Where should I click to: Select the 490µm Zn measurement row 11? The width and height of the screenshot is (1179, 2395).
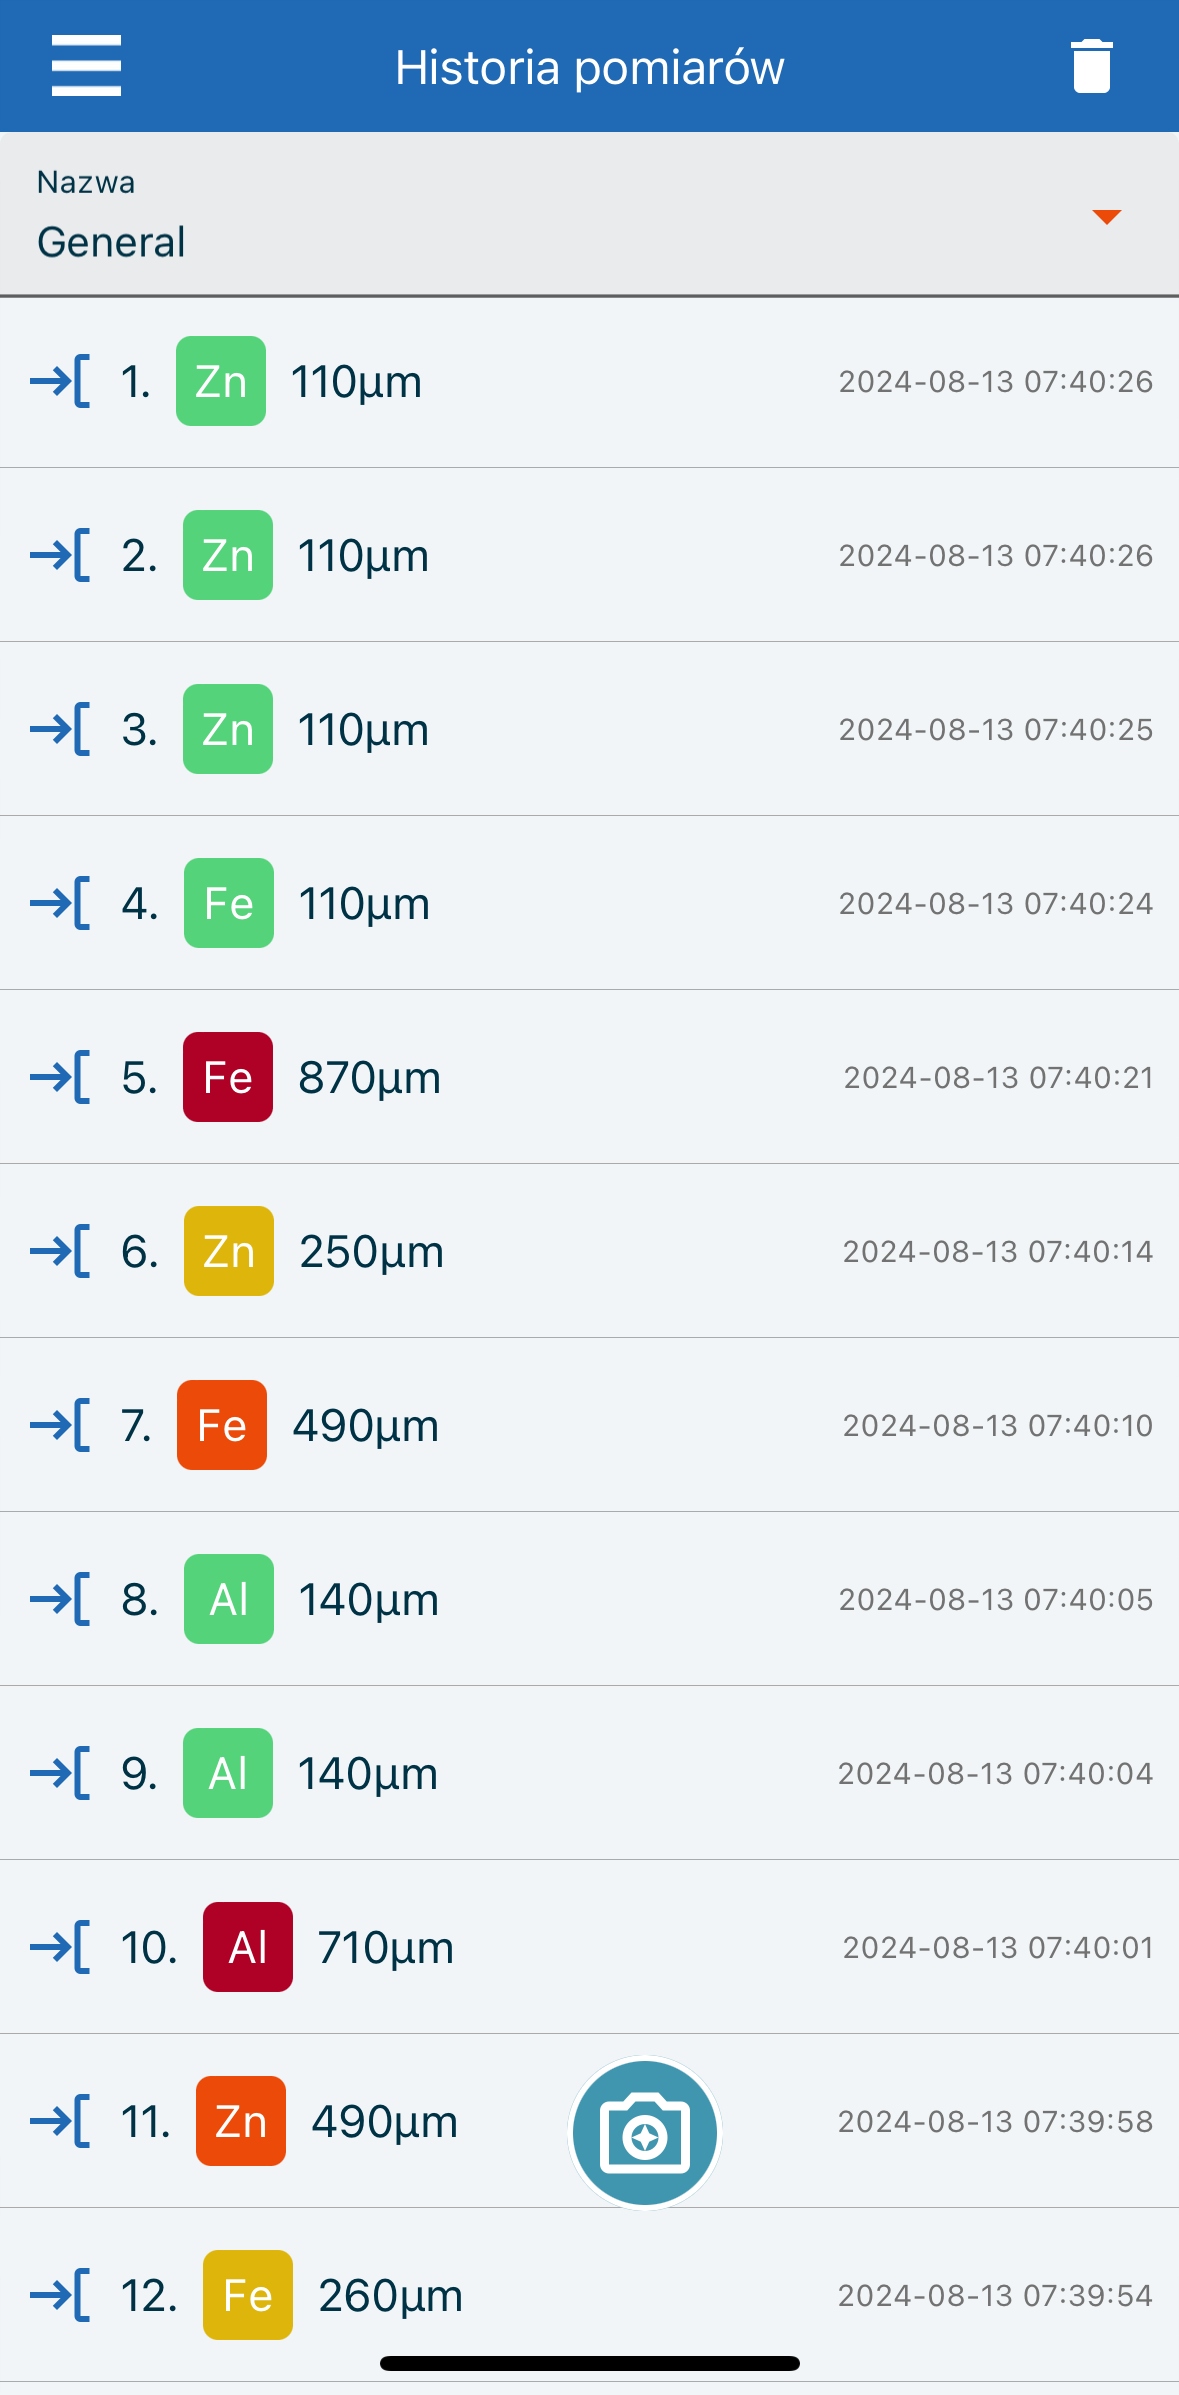point(385,2121)
